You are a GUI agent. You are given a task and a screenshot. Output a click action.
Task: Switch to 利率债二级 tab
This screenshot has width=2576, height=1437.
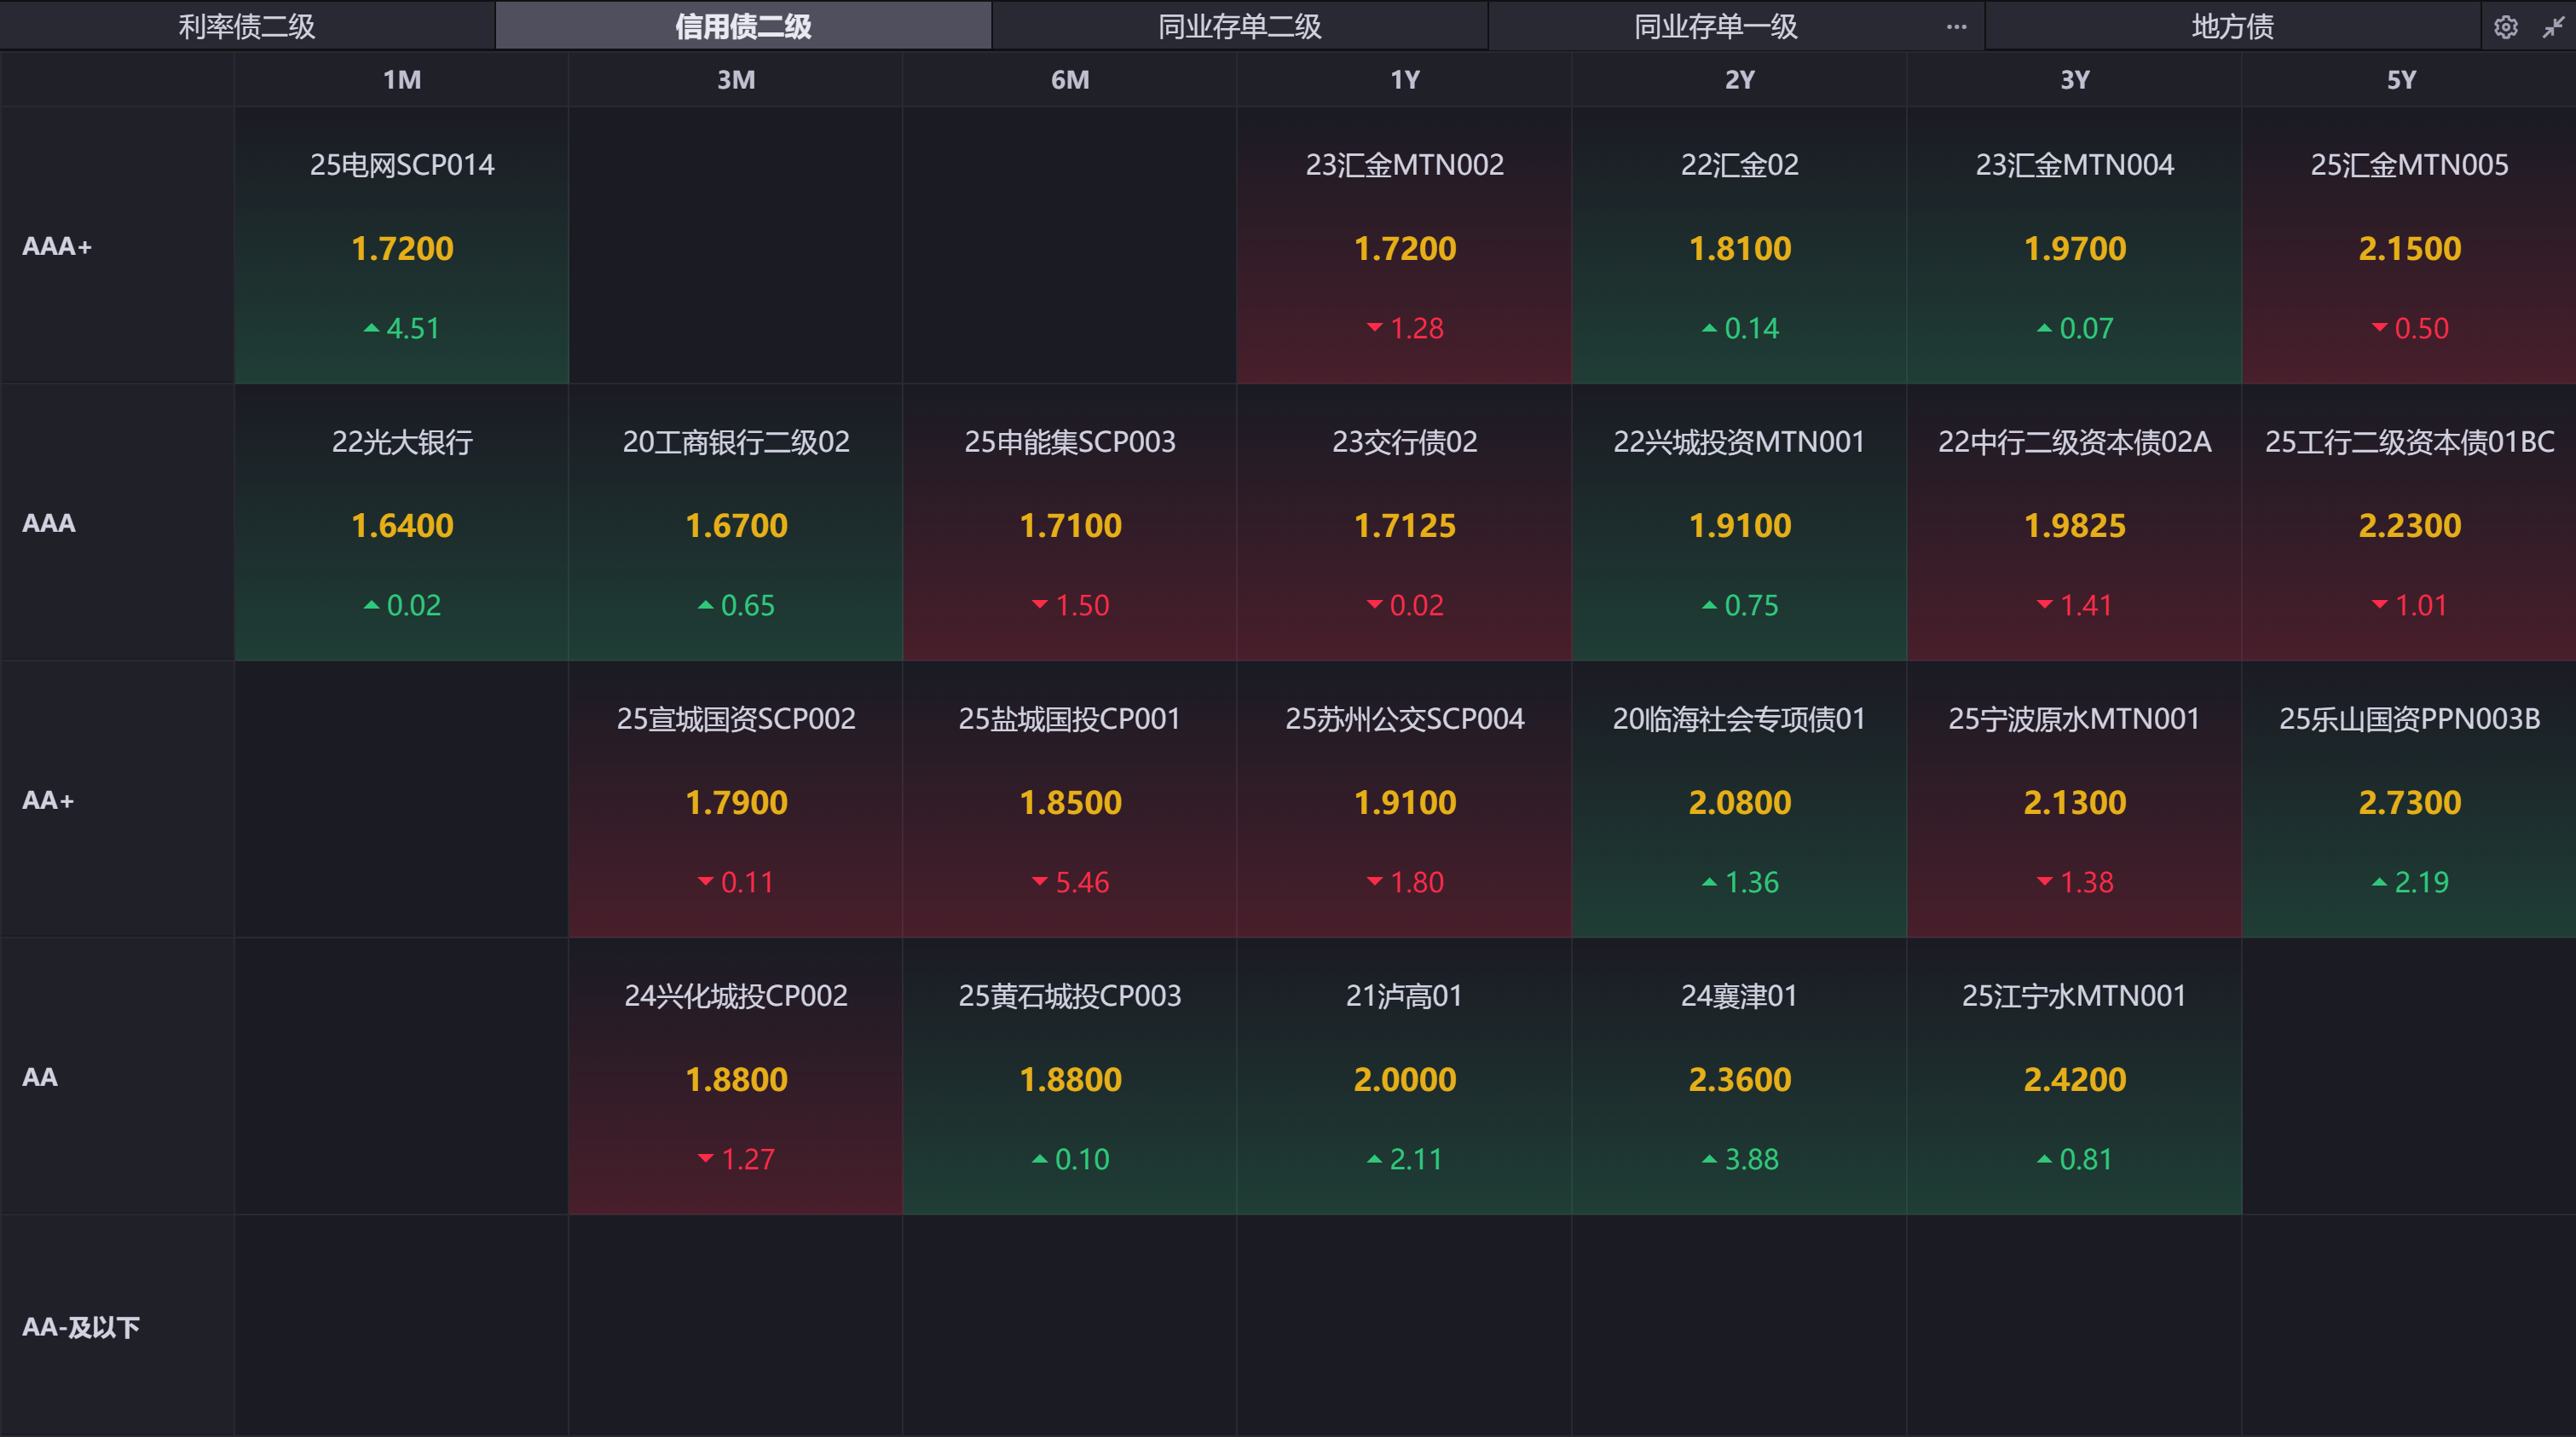pos(247,27)
